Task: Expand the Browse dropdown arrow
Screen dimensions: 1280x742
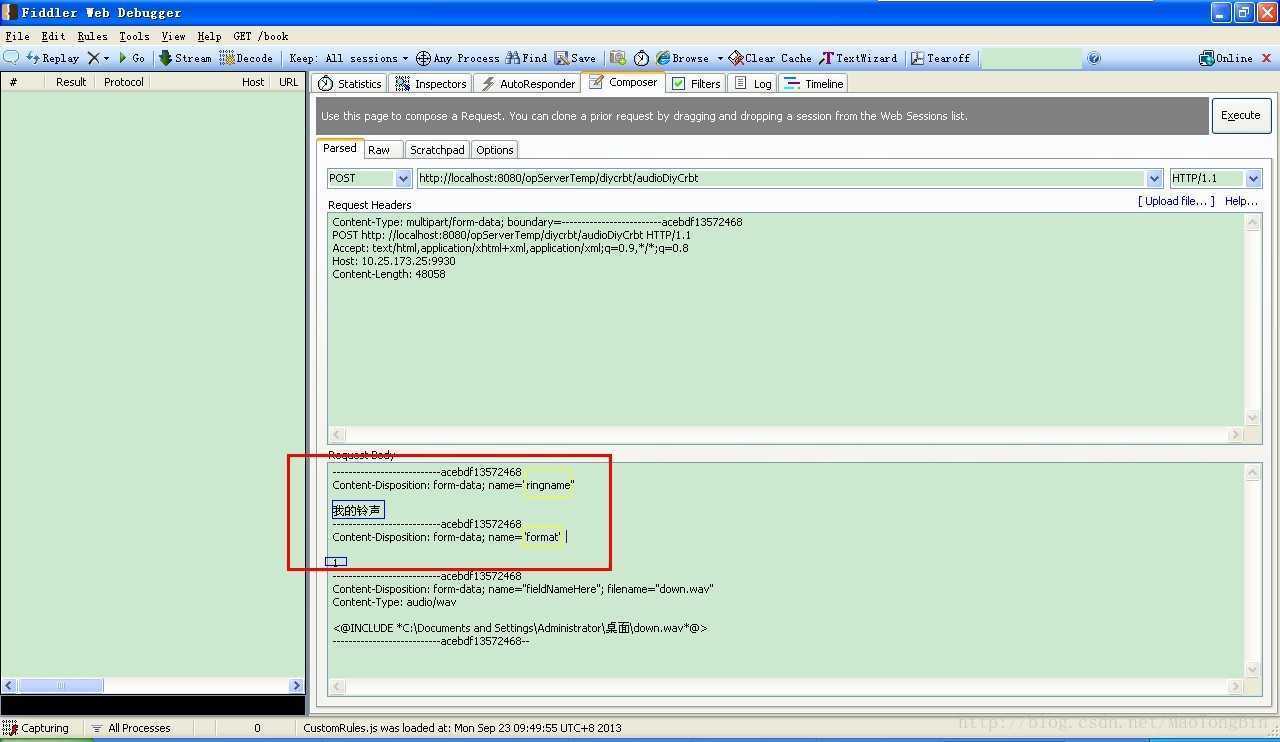Action: pos(720,58)
